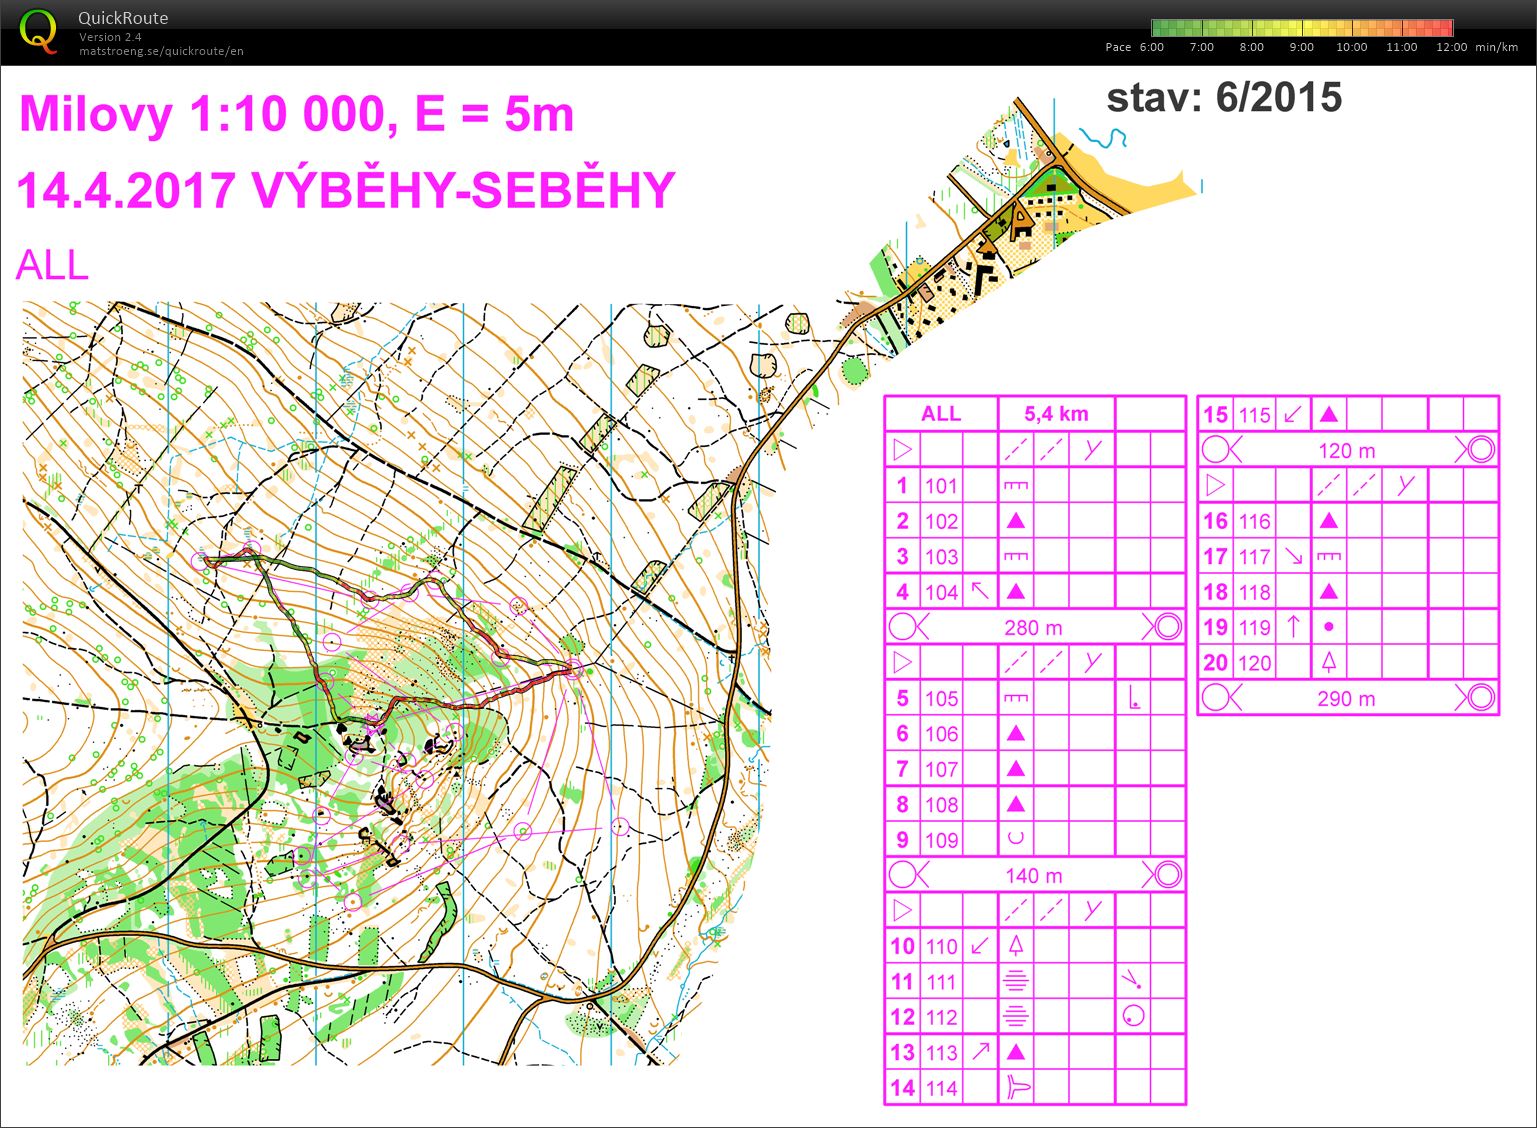This screenshot has height=1128, width=1537.
Task: Click the tree symbol in row 120
Action: [x=1328, y=662]
